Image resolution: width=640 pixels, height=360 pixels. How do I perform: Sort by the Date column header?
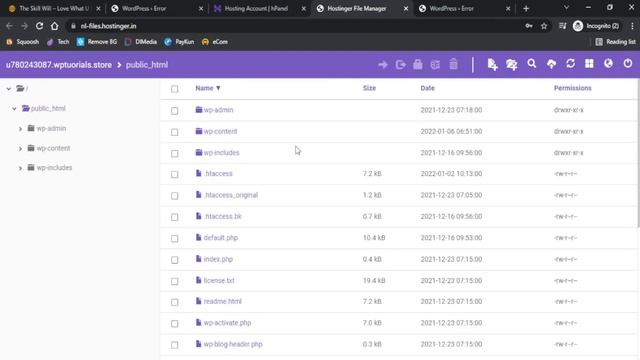click(x=427, y=88)
